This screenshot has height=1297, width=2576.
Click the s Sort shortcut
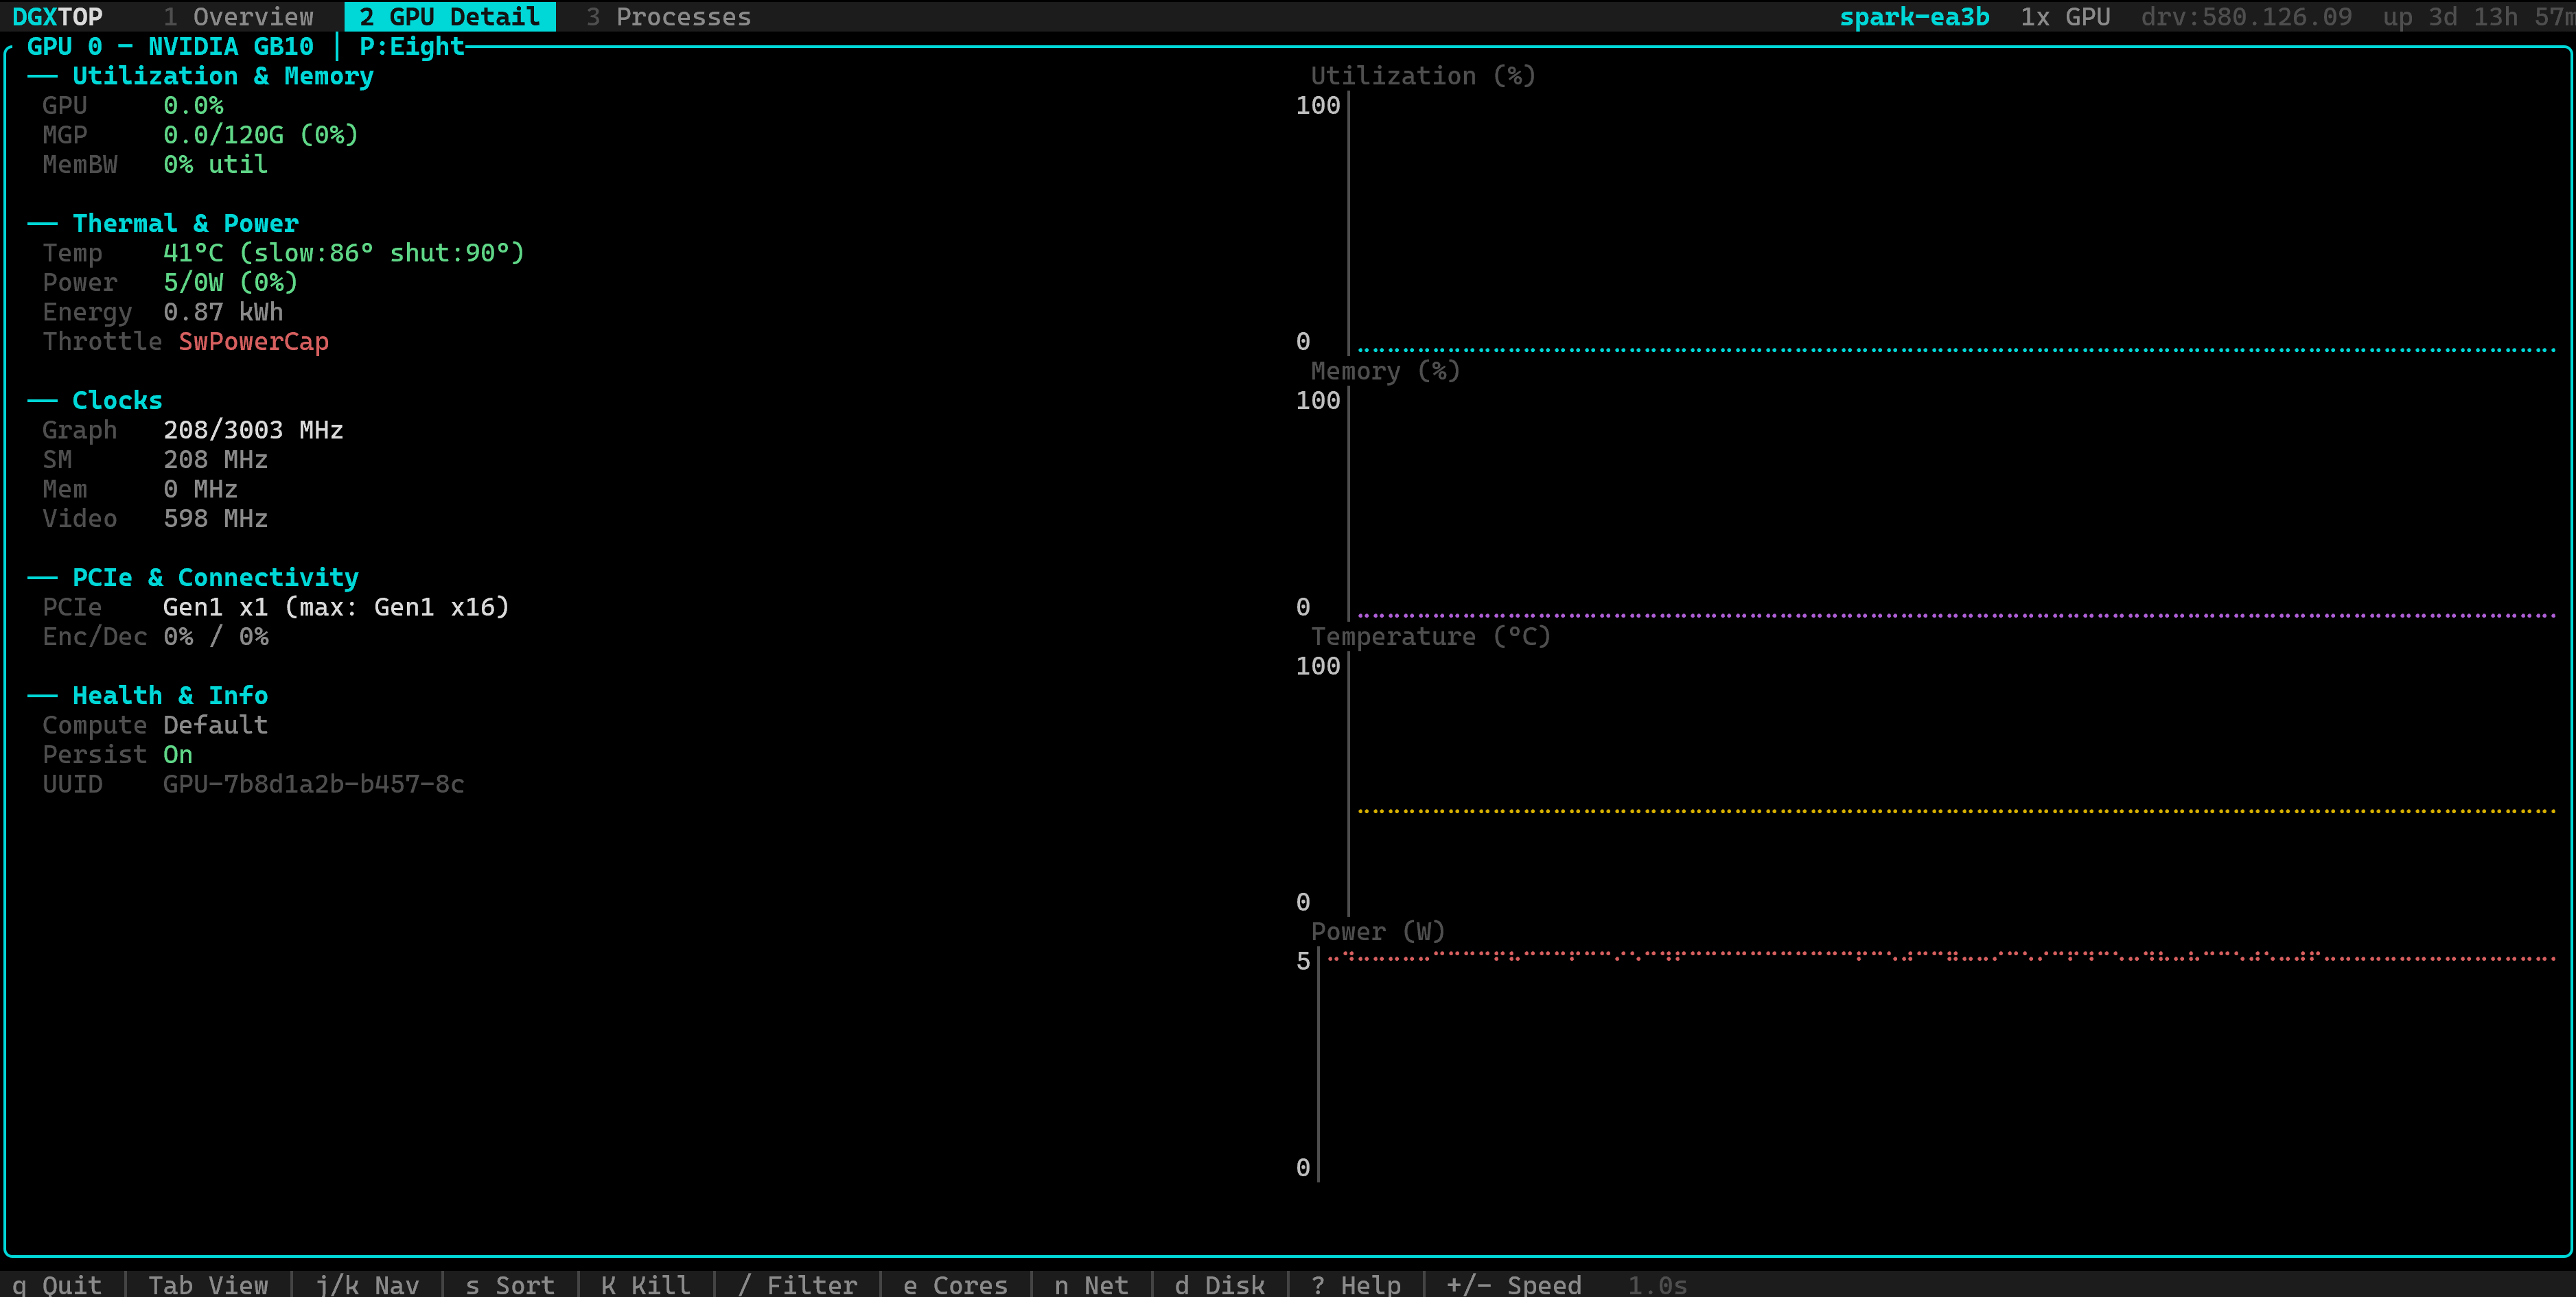pos(510,1285)
